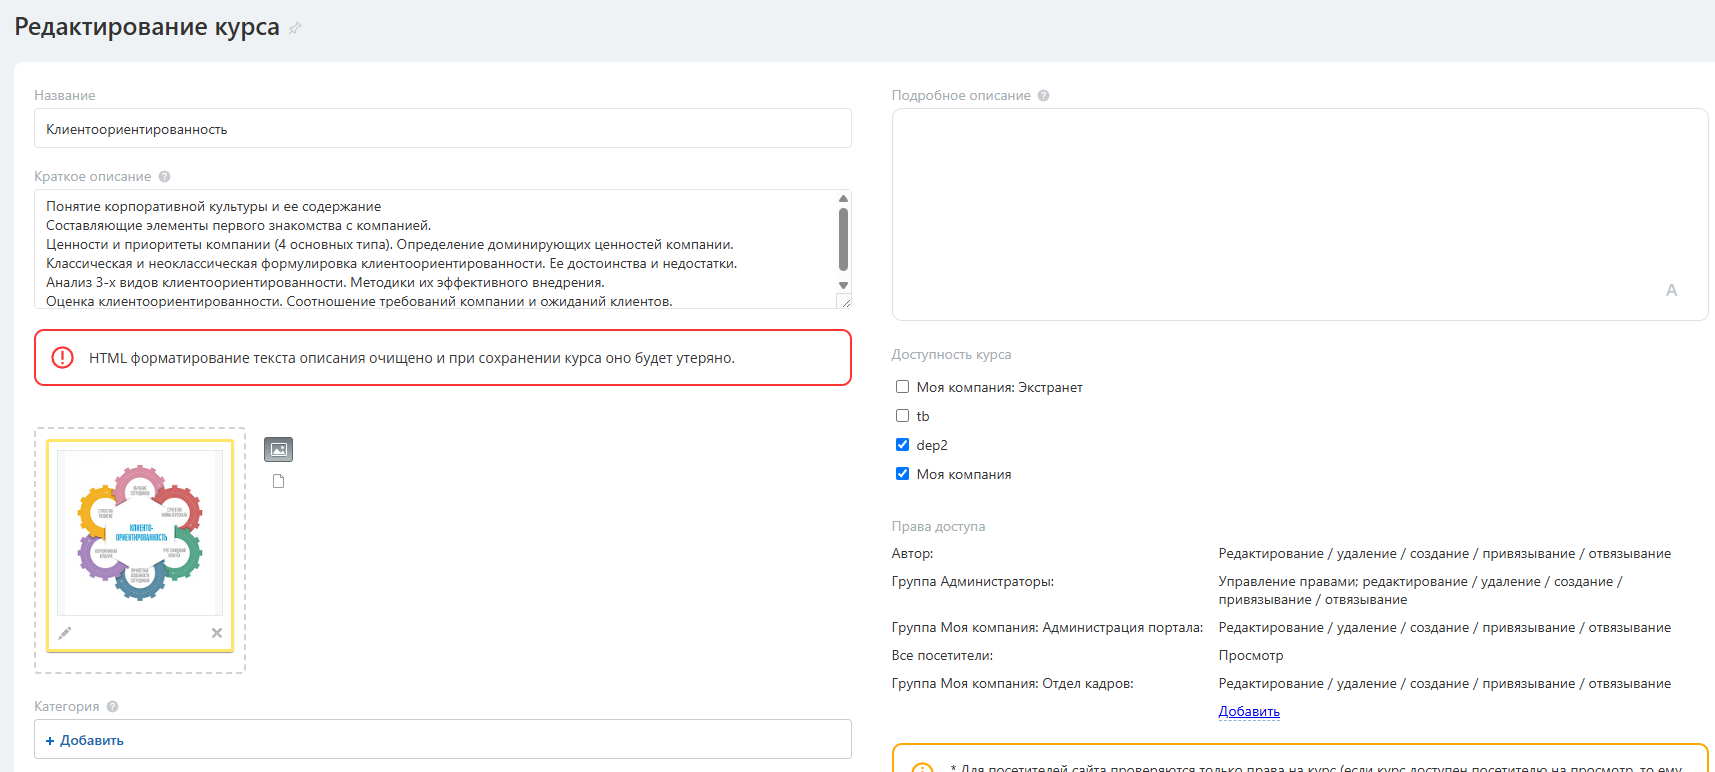The width and height of the screenshot is (1715, 772).
Task: Click Группа Моя компания: Отдел кадров: label
Action: [x=1012, y=683]
